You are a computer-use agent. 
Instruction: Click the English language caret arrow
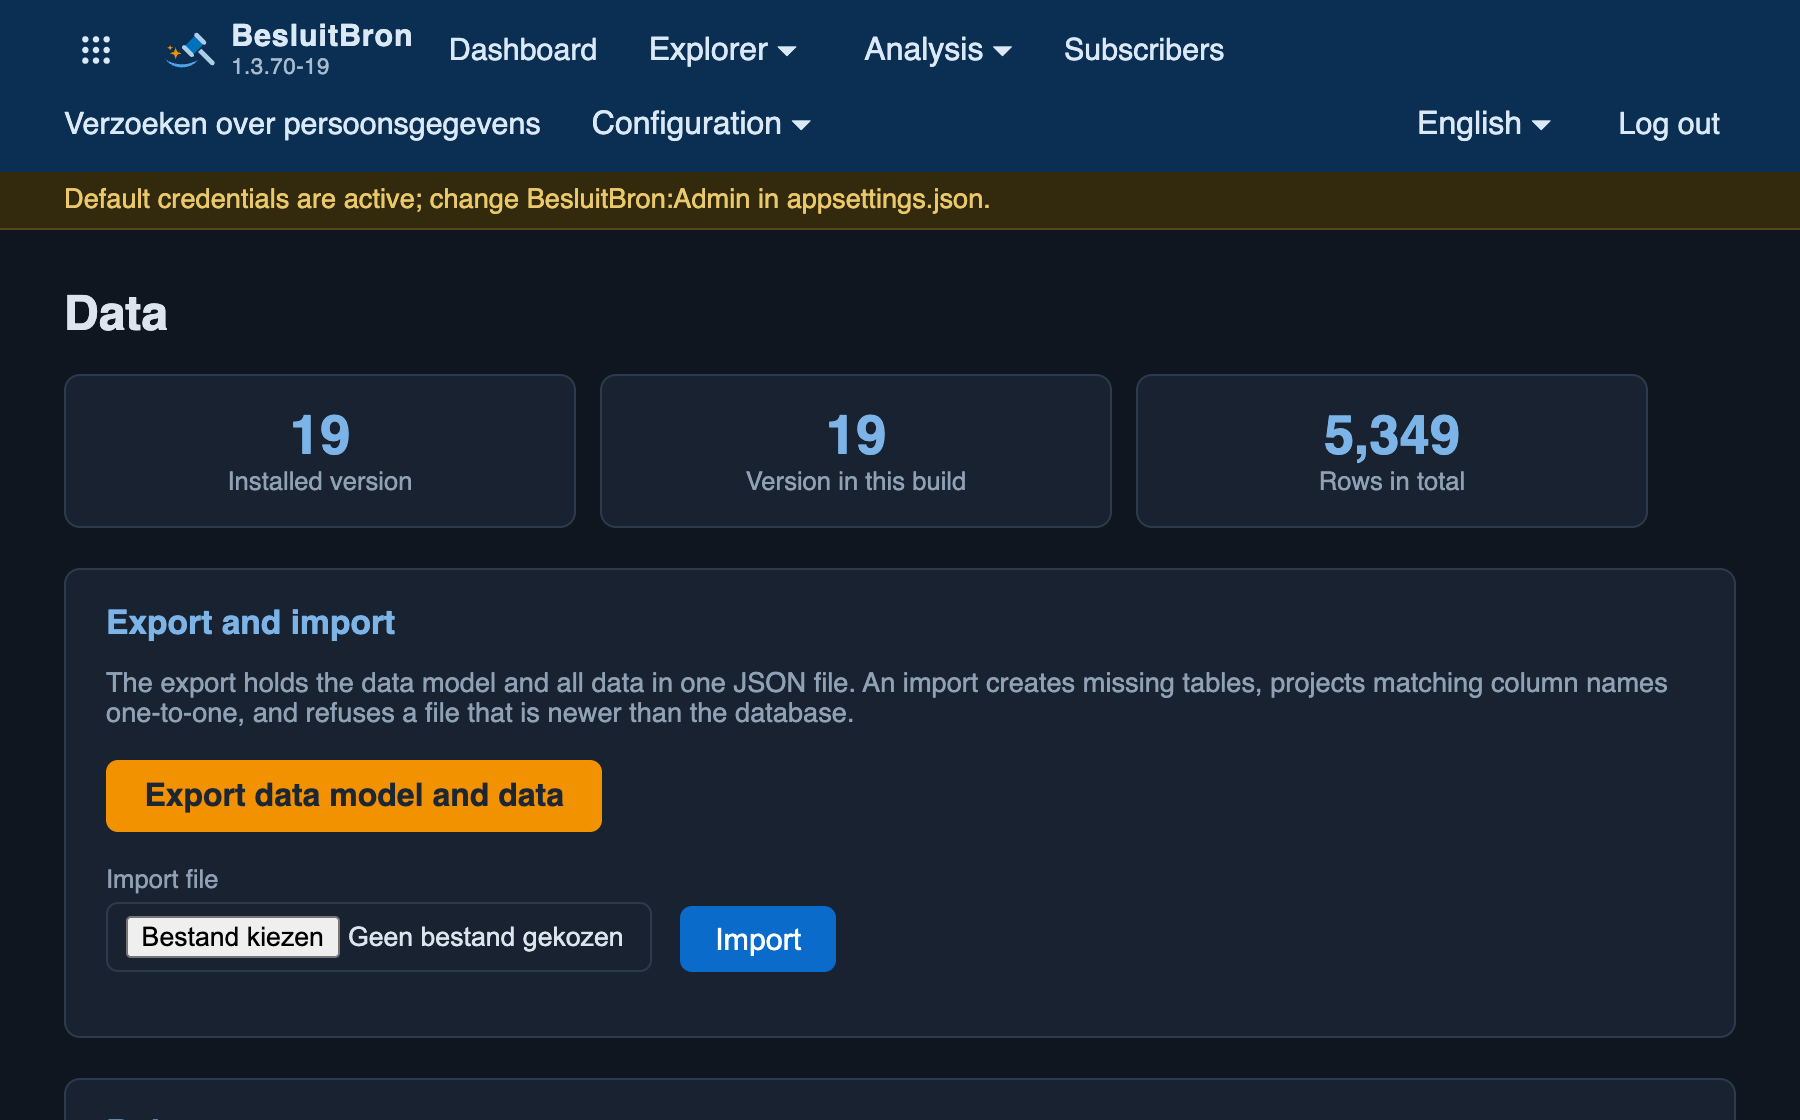pos(1541,125)
